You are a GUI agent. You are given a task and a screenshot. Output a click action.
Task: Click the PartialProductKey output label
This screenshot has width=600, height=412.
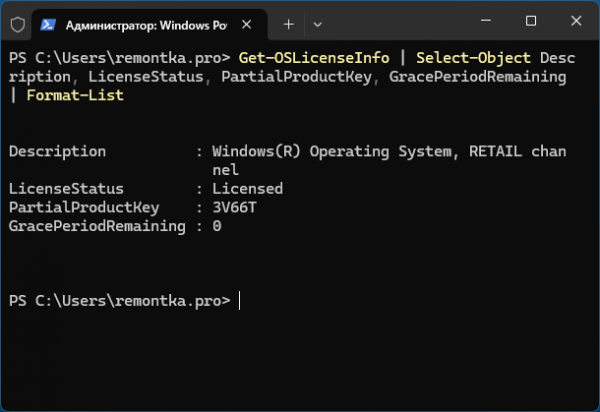pyautogui.click(x=84, y=207)
